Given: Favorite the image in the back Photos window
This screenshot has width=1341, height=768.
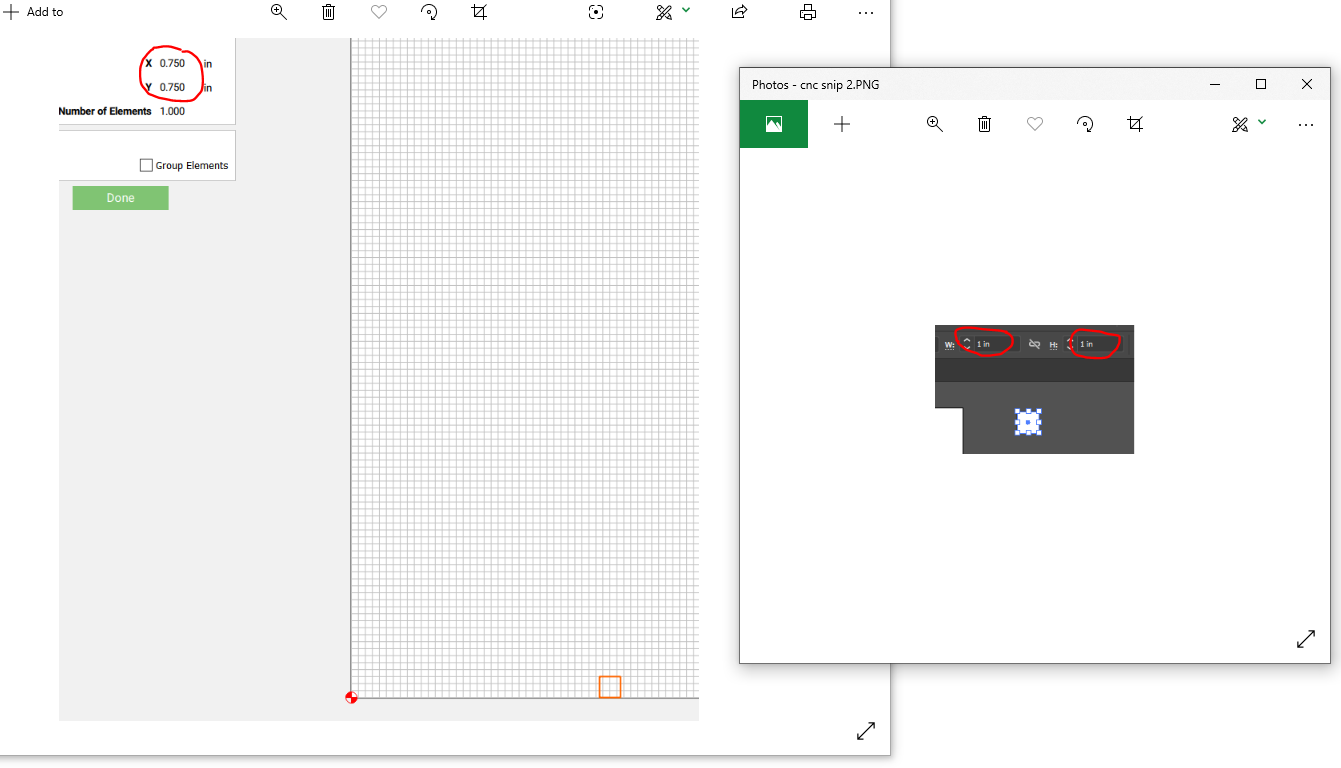Looking at the screenshot, I should 379,12.
